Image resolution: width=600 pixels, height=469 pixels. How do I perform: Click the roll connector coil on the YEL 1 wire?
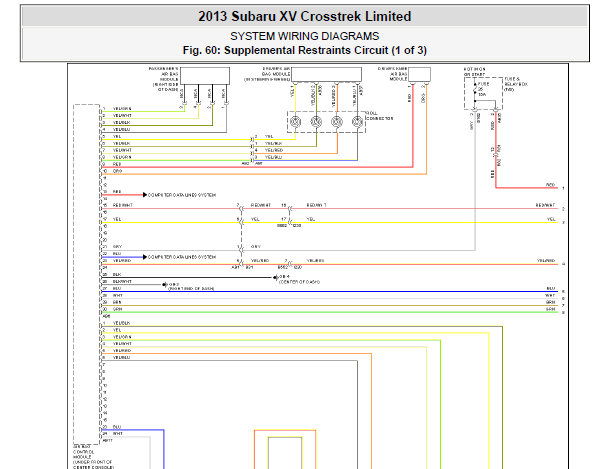(295, 122)
